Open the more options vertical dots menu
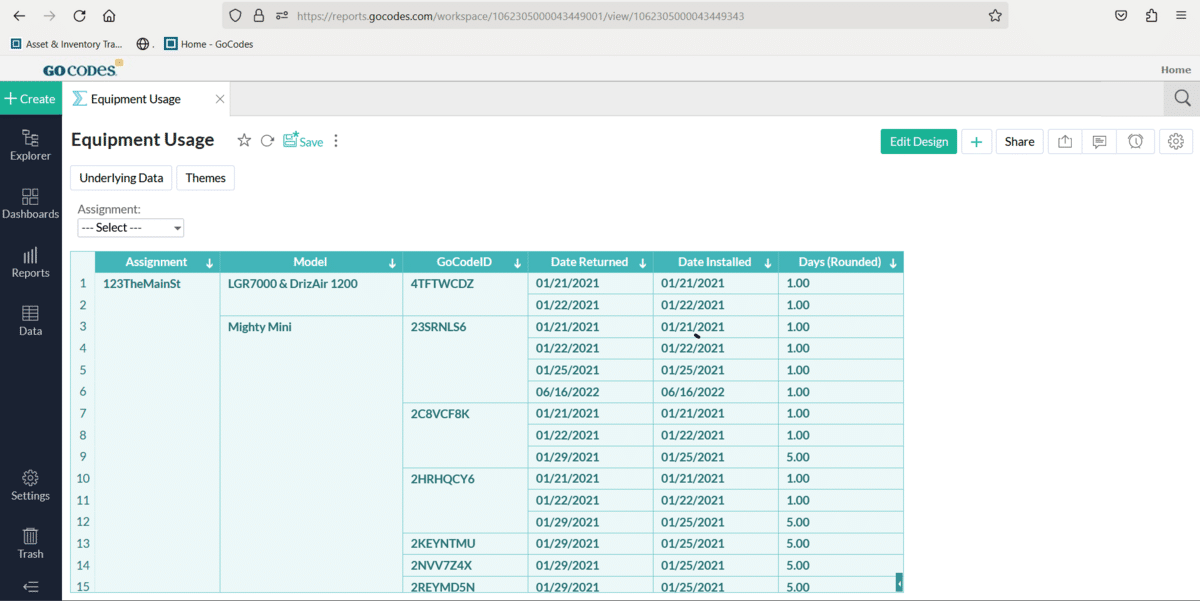 336,141
